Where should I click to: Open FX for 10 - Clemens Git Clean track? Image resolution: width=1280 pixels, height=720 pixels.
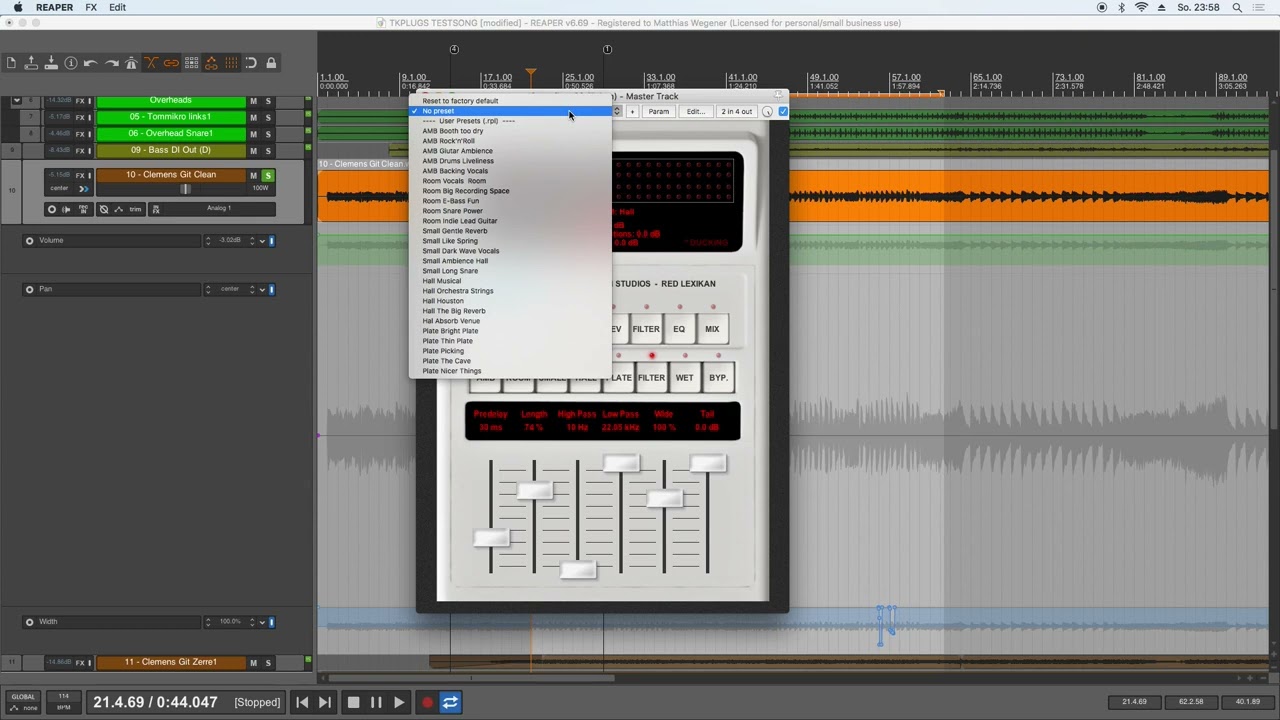pos(80,175)
